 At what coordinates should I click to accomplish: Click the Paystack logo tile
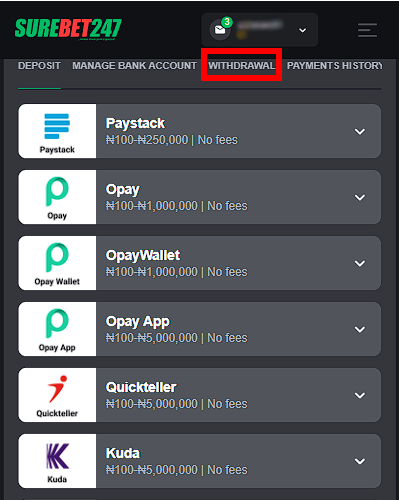coord(57,131)
